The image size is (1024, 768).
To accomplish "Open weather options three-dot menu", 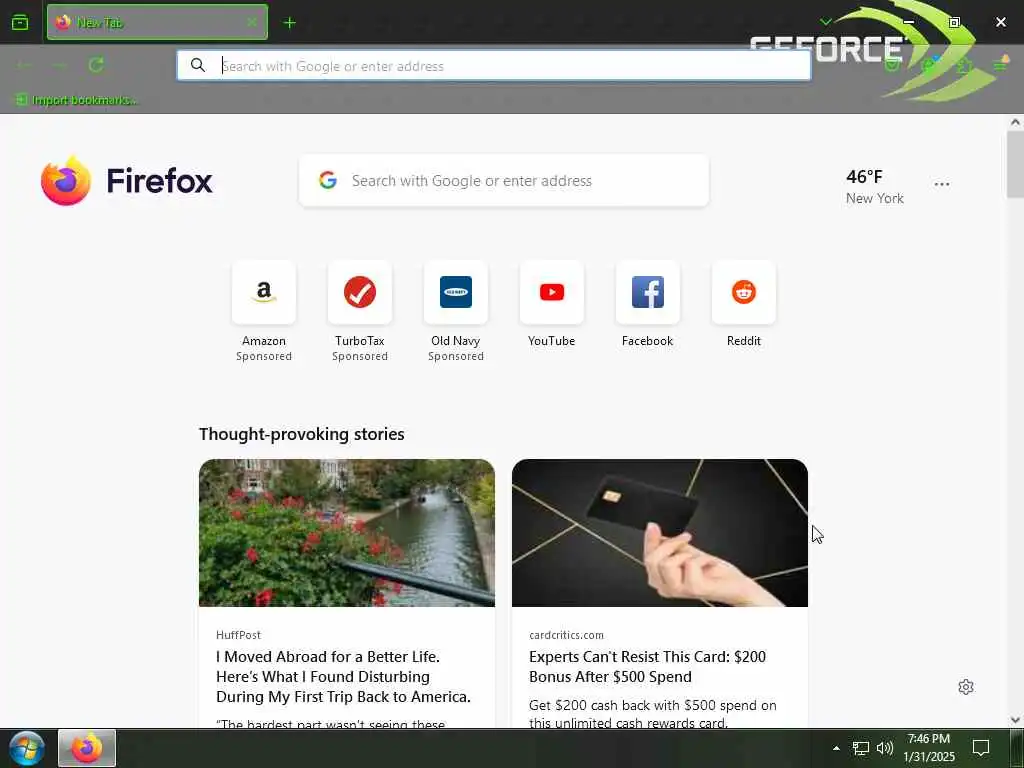I will point(942,184).
